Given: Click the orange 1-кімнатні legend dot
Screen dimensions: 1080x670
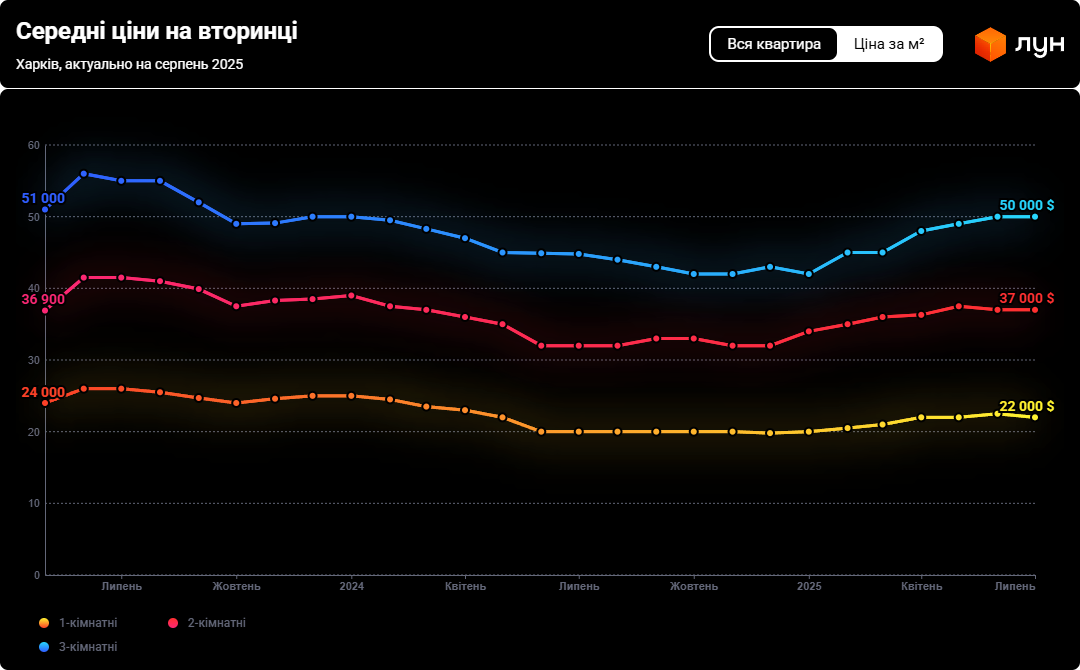Looking at the screenshot, I should 44,623.
